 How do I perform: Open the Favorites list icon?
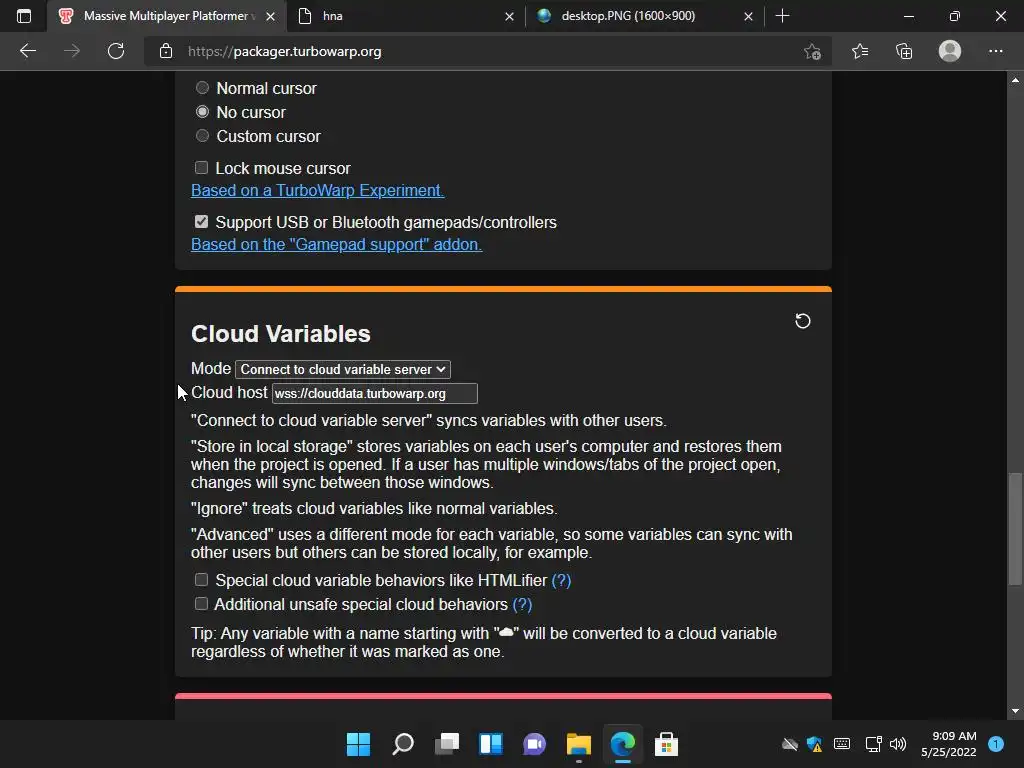(860, 51)
